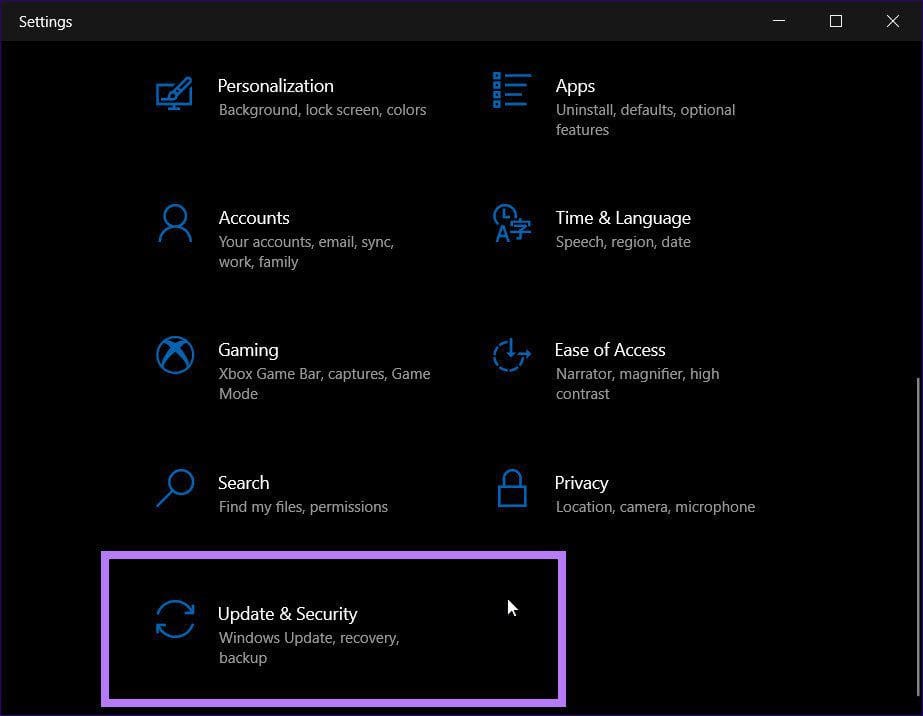This screenshot has width=923, height=716.
Task: Open the Privacy settings title
Action: pyautogui.click(x=582, y=483)
